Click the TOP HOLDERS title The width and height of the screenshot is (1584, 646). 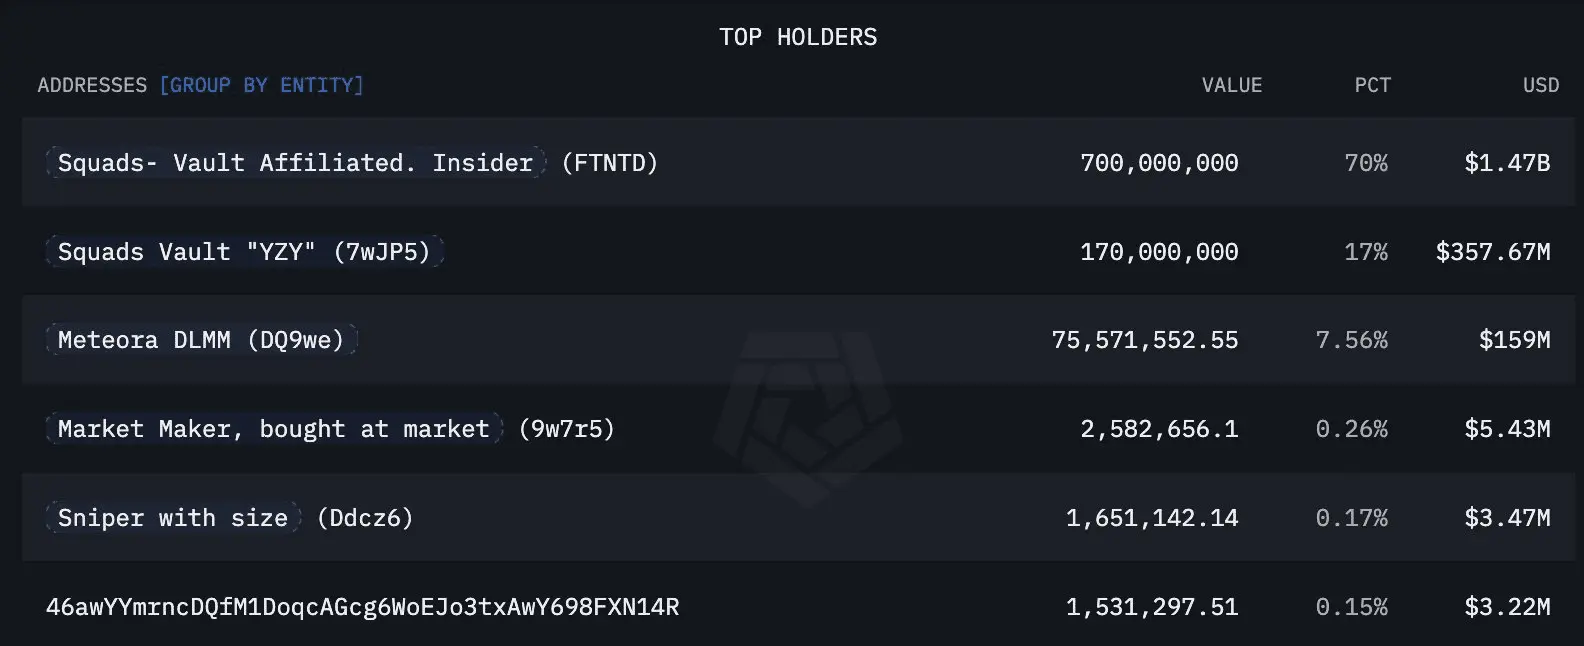click(798, 37)
